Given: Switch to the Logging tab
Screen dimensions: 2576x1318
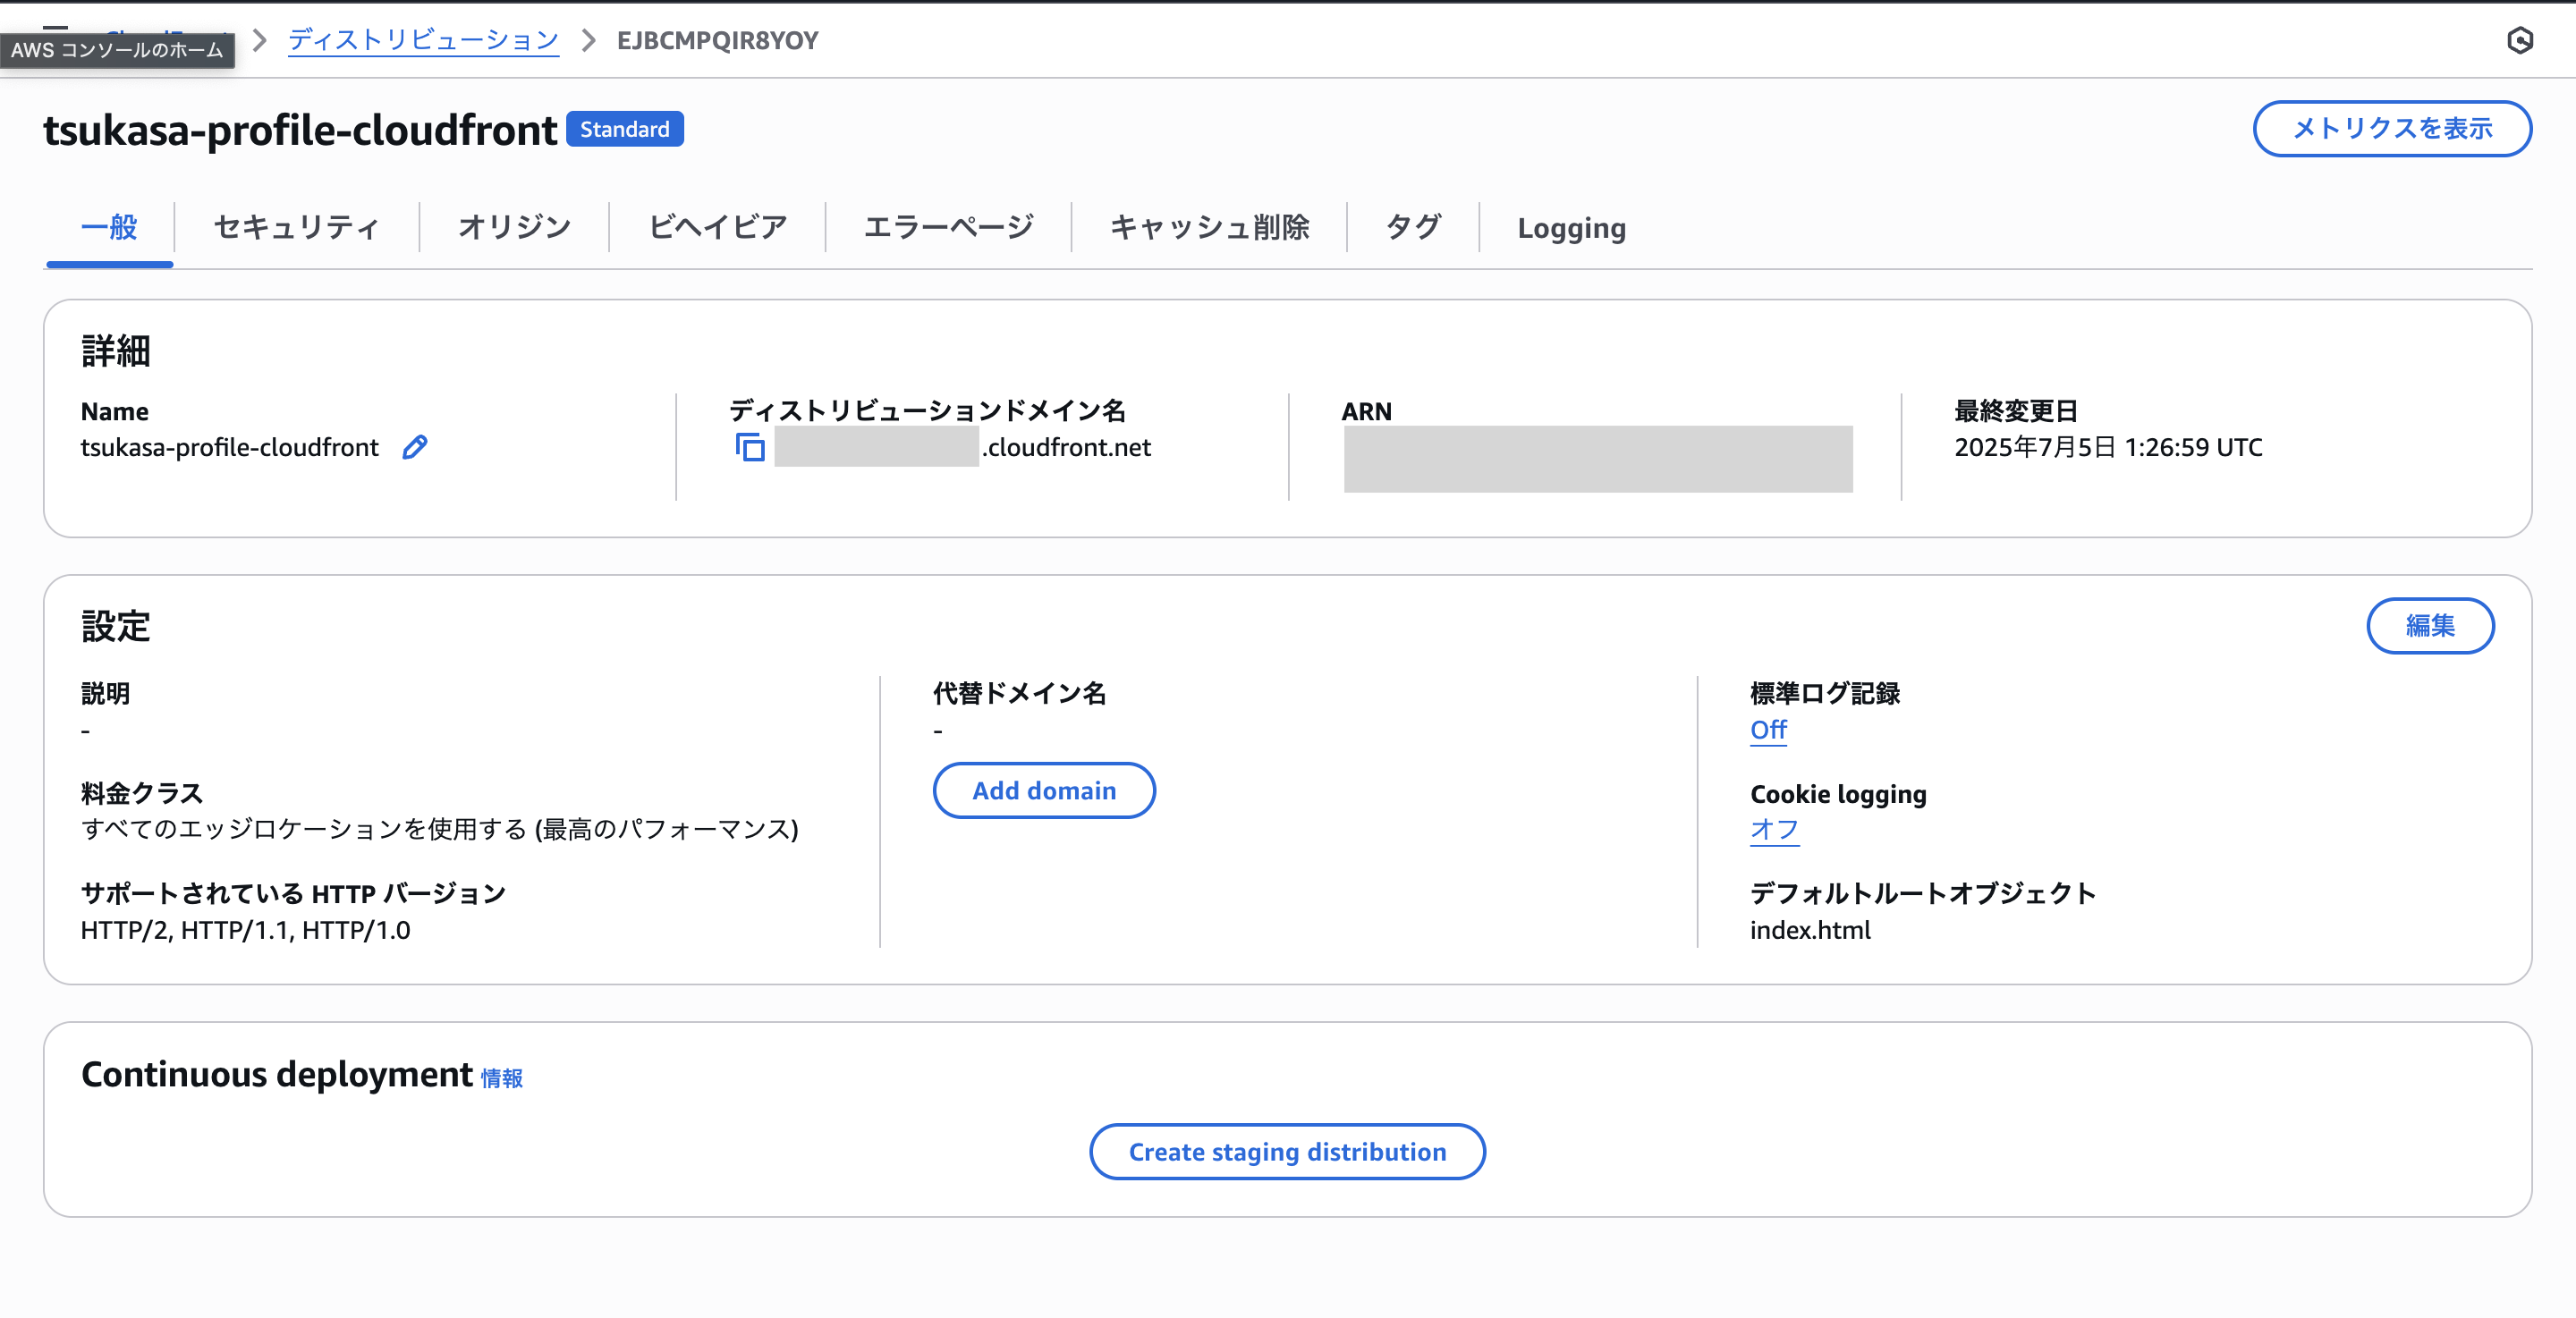Looking at the screenshot, I should [x=1570, y=228].
